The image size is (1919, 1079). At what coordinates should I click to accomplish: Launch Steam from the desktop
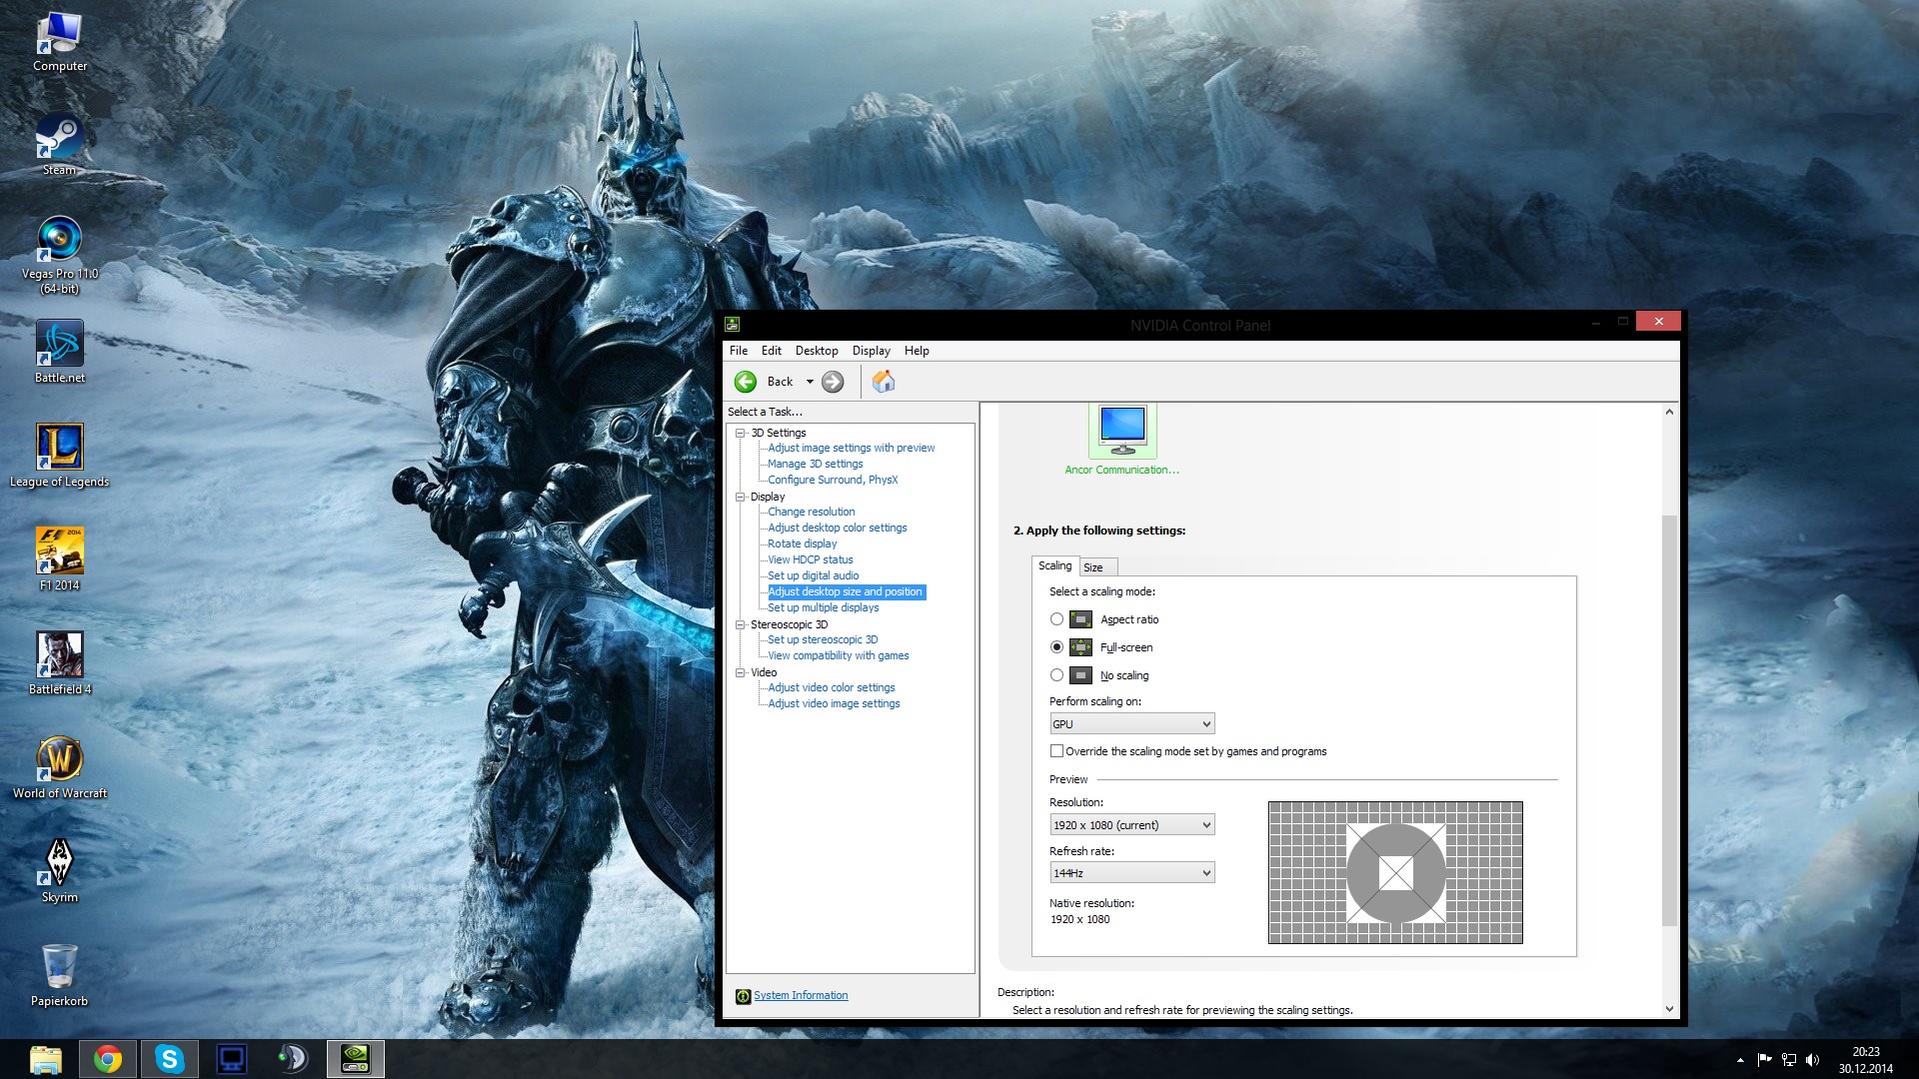point(60,146)
